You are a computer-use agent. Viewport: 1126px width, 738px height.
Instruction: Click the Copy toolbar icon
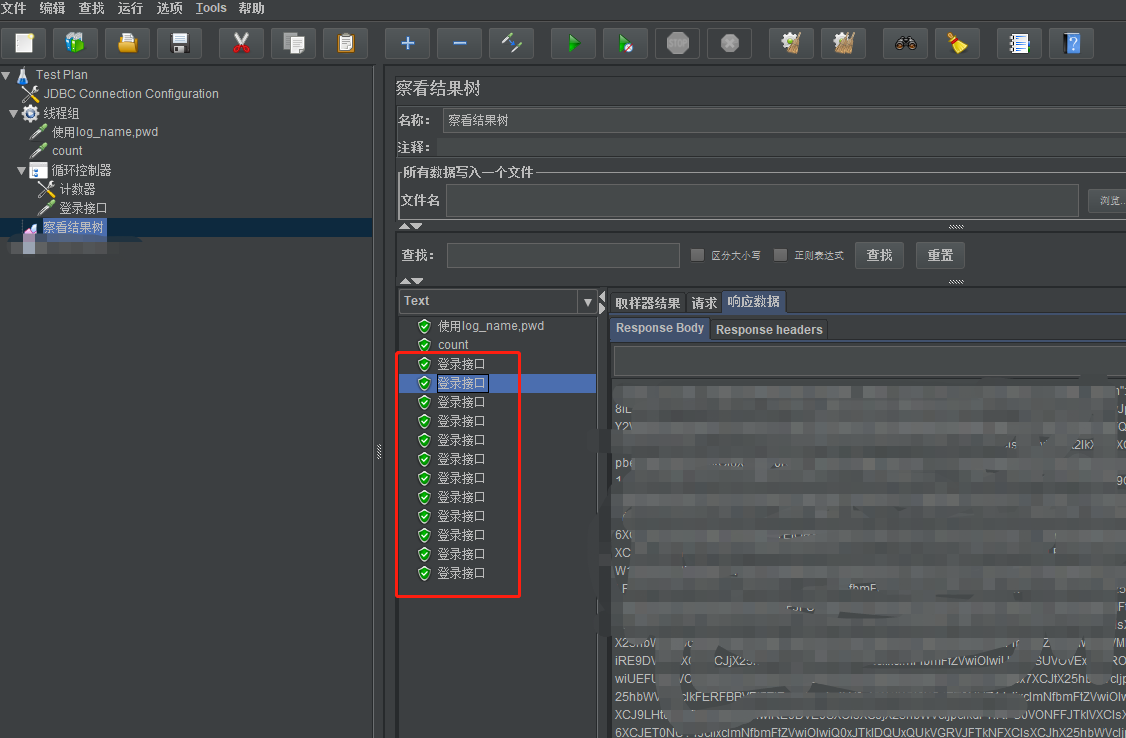coord(293,43)
